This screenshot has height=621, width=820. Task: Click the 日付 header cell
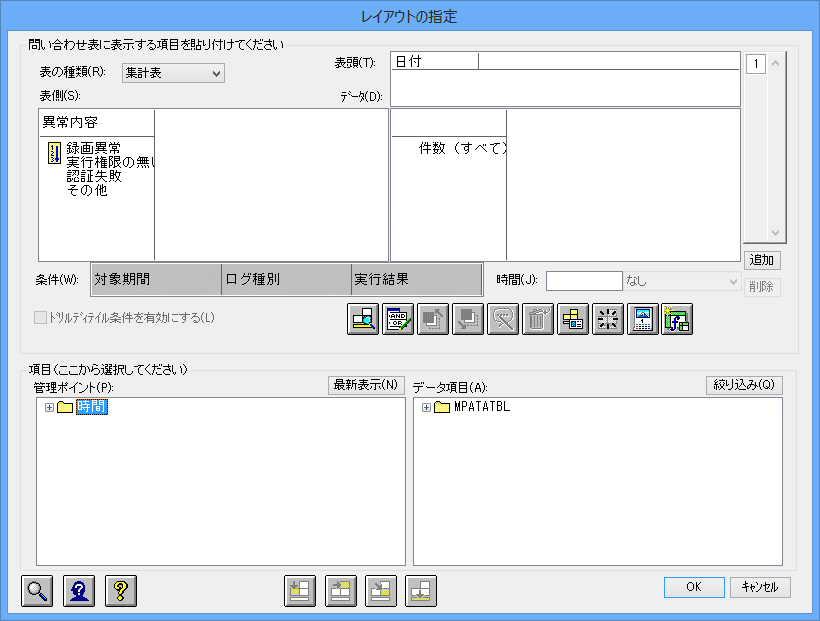pos(435,61)
